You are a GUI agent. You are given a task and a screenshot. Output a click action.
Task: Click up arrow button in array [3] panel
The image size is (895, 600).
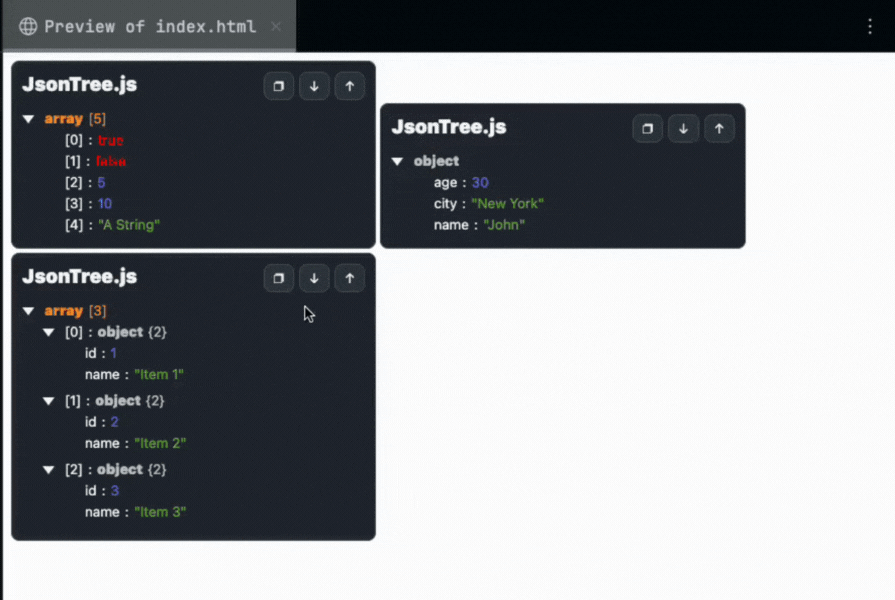pos(349,278)
